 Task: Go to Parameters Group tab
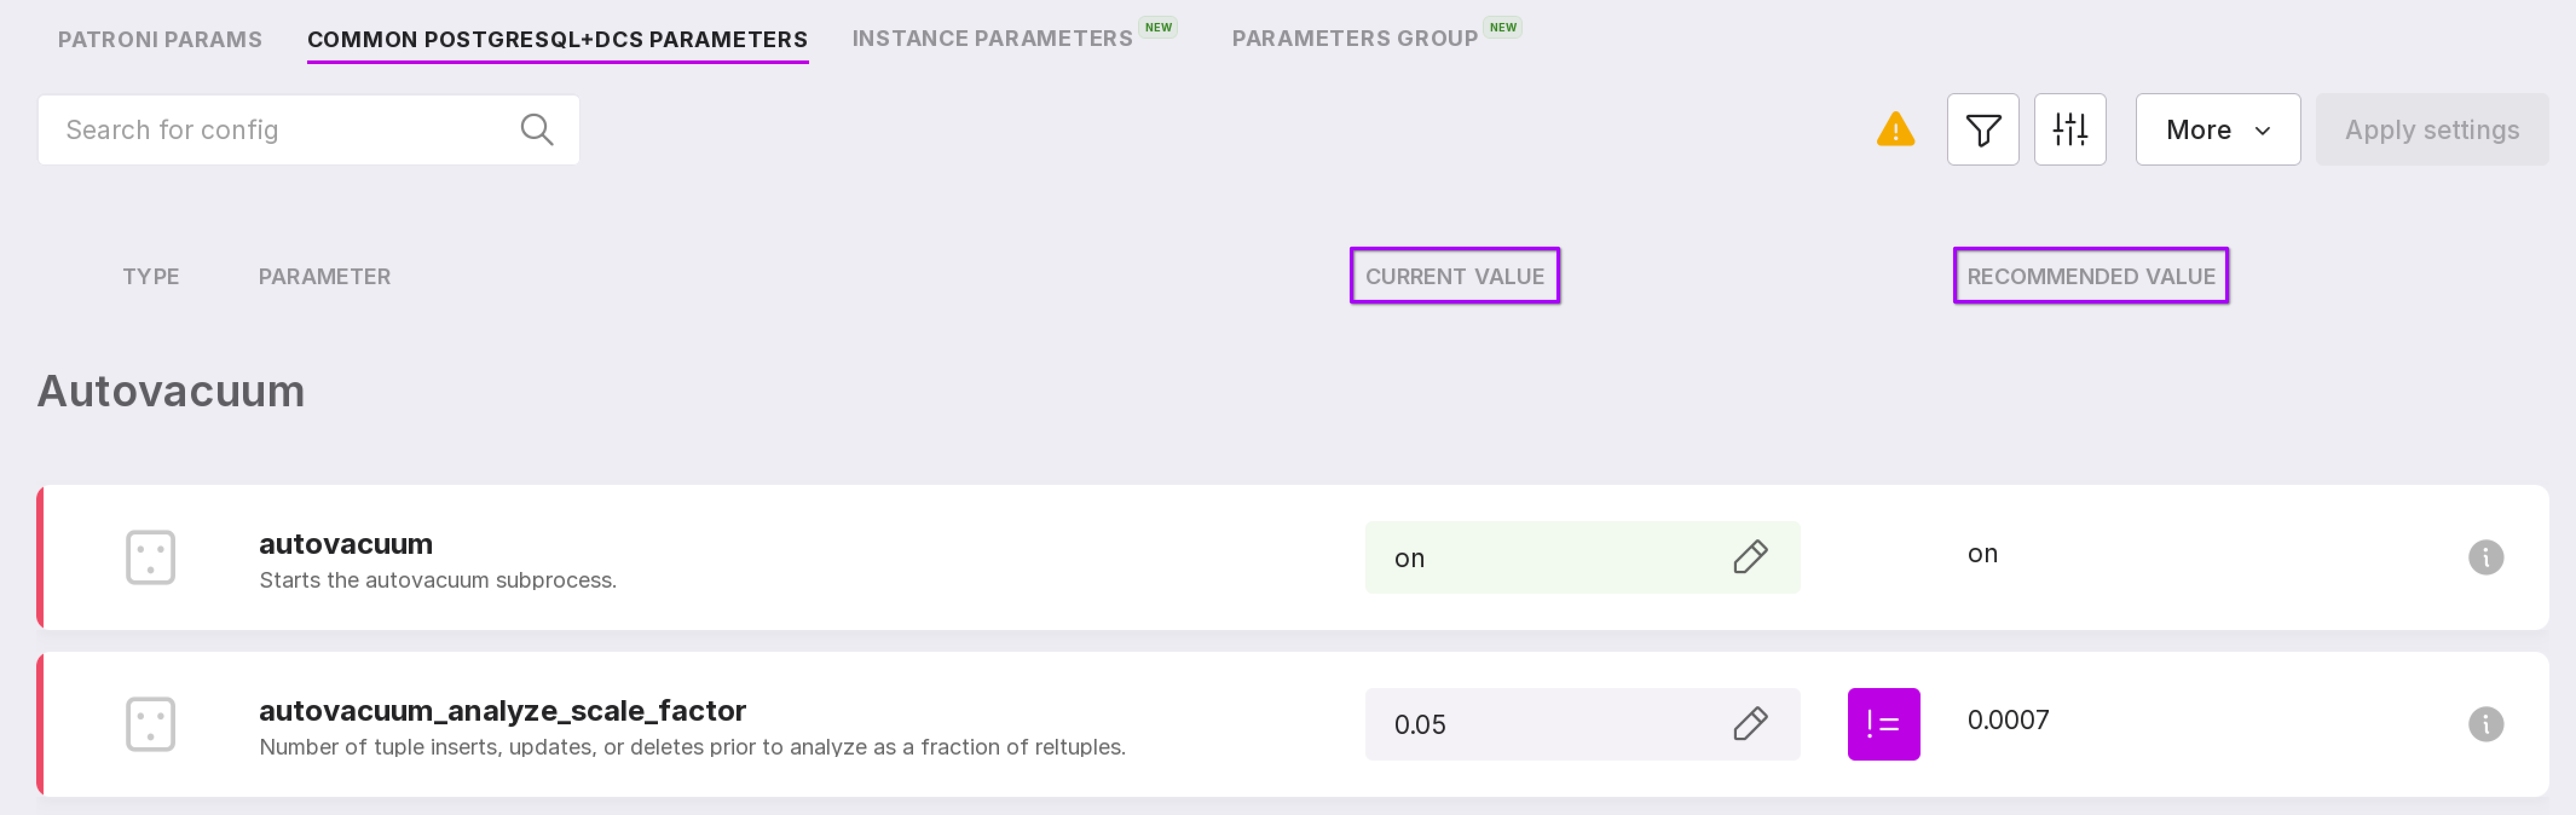point(1354,39)
